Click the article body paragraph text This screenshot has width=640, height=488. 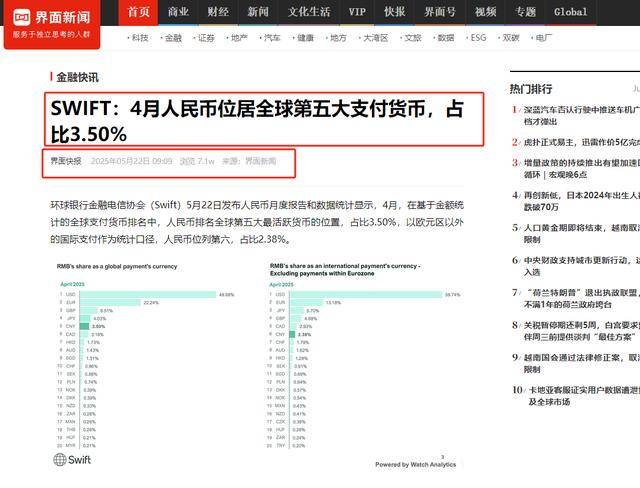[257, 222]
